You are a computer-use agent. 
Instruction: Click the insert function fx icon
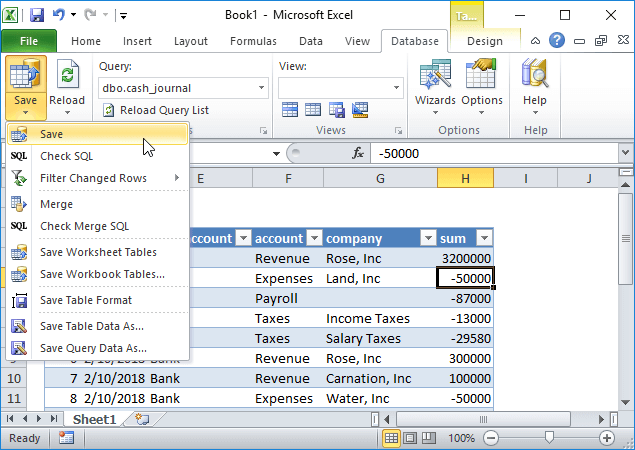click(358, 153)
